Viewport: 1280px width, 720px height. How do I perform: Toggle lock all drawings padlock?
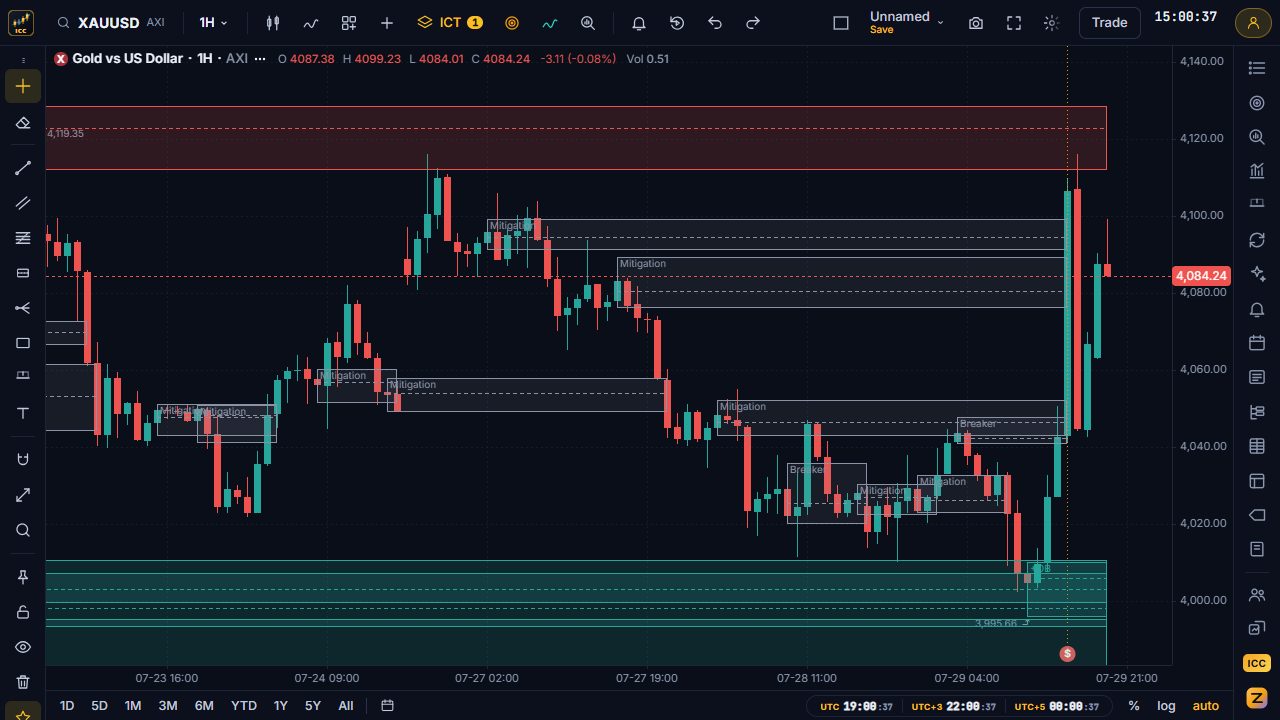tap(23, 612)
